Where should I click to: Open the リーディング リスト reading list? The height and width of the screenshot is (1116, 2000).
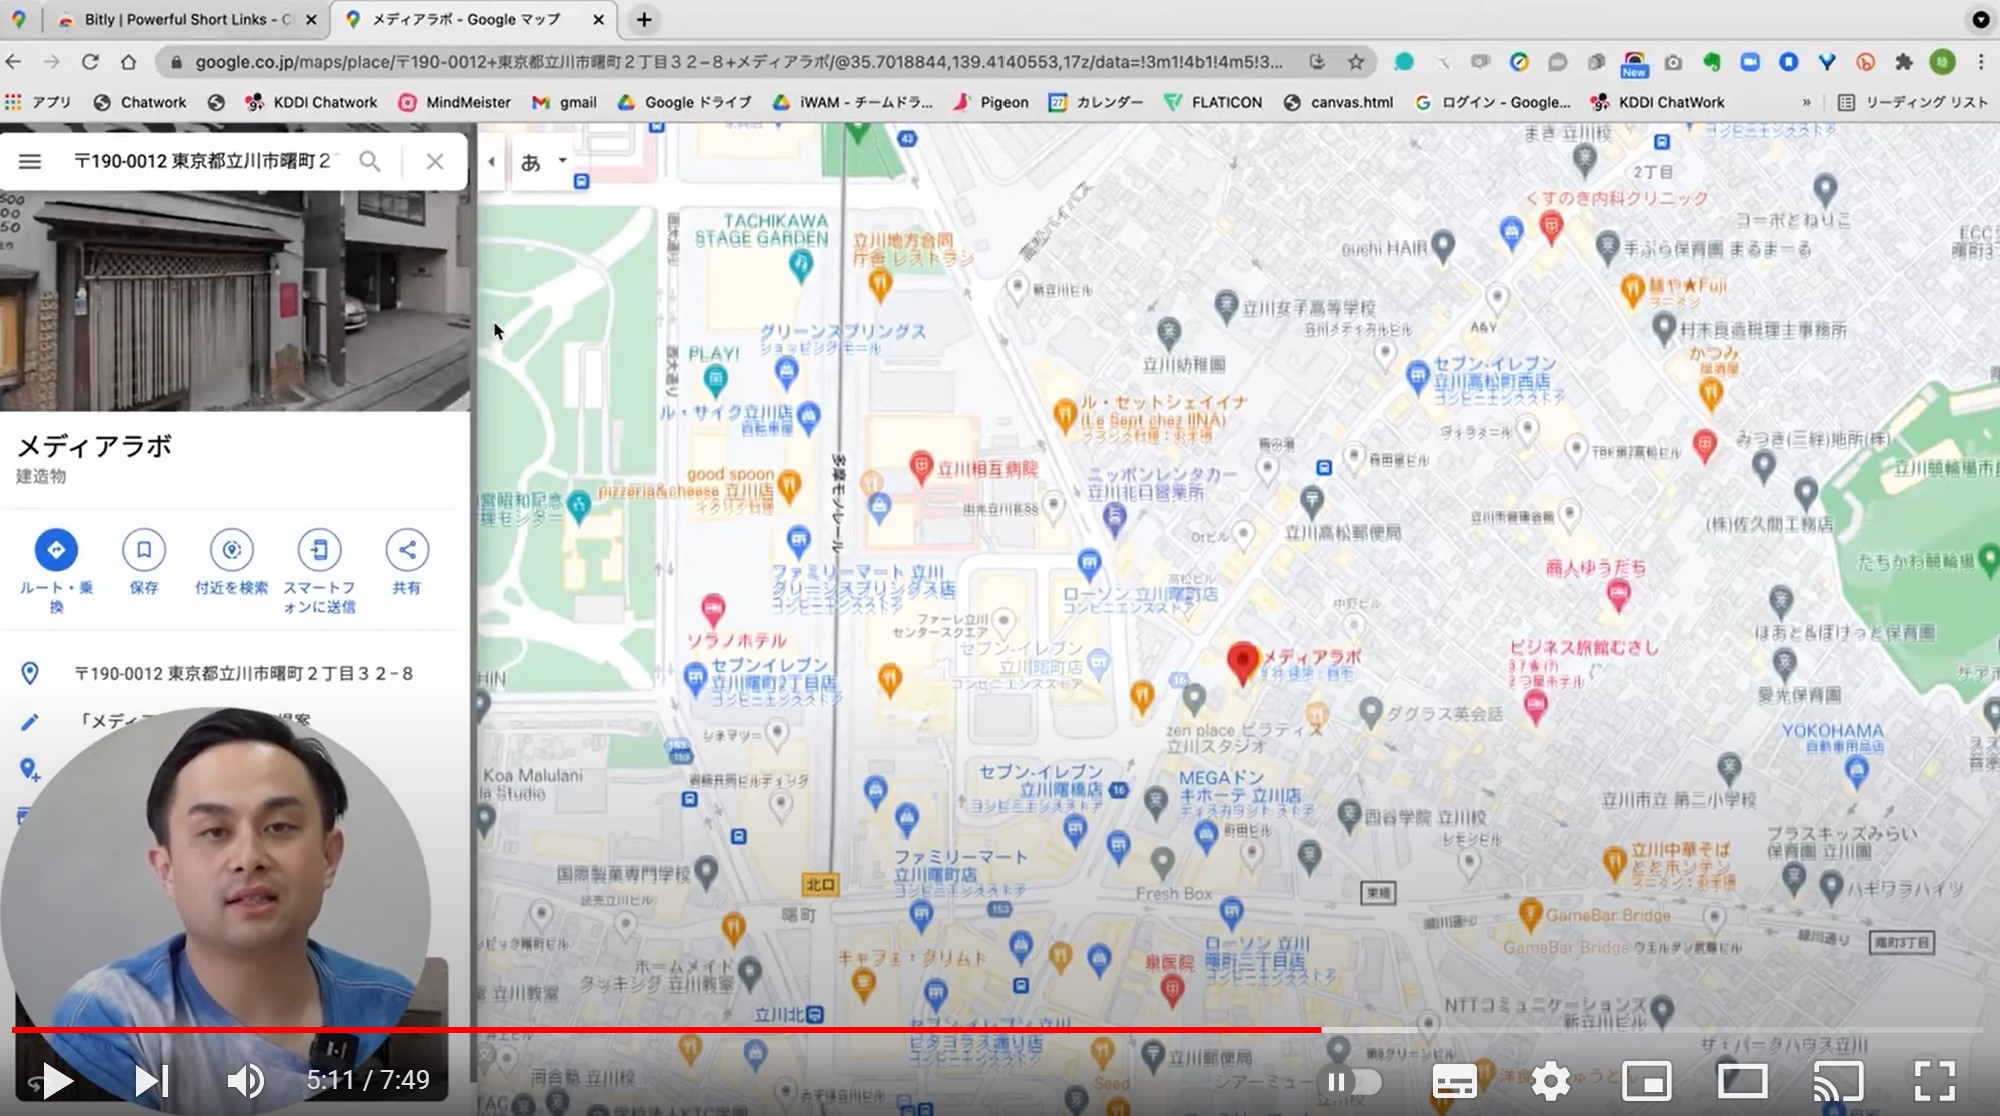point(1913,102)
